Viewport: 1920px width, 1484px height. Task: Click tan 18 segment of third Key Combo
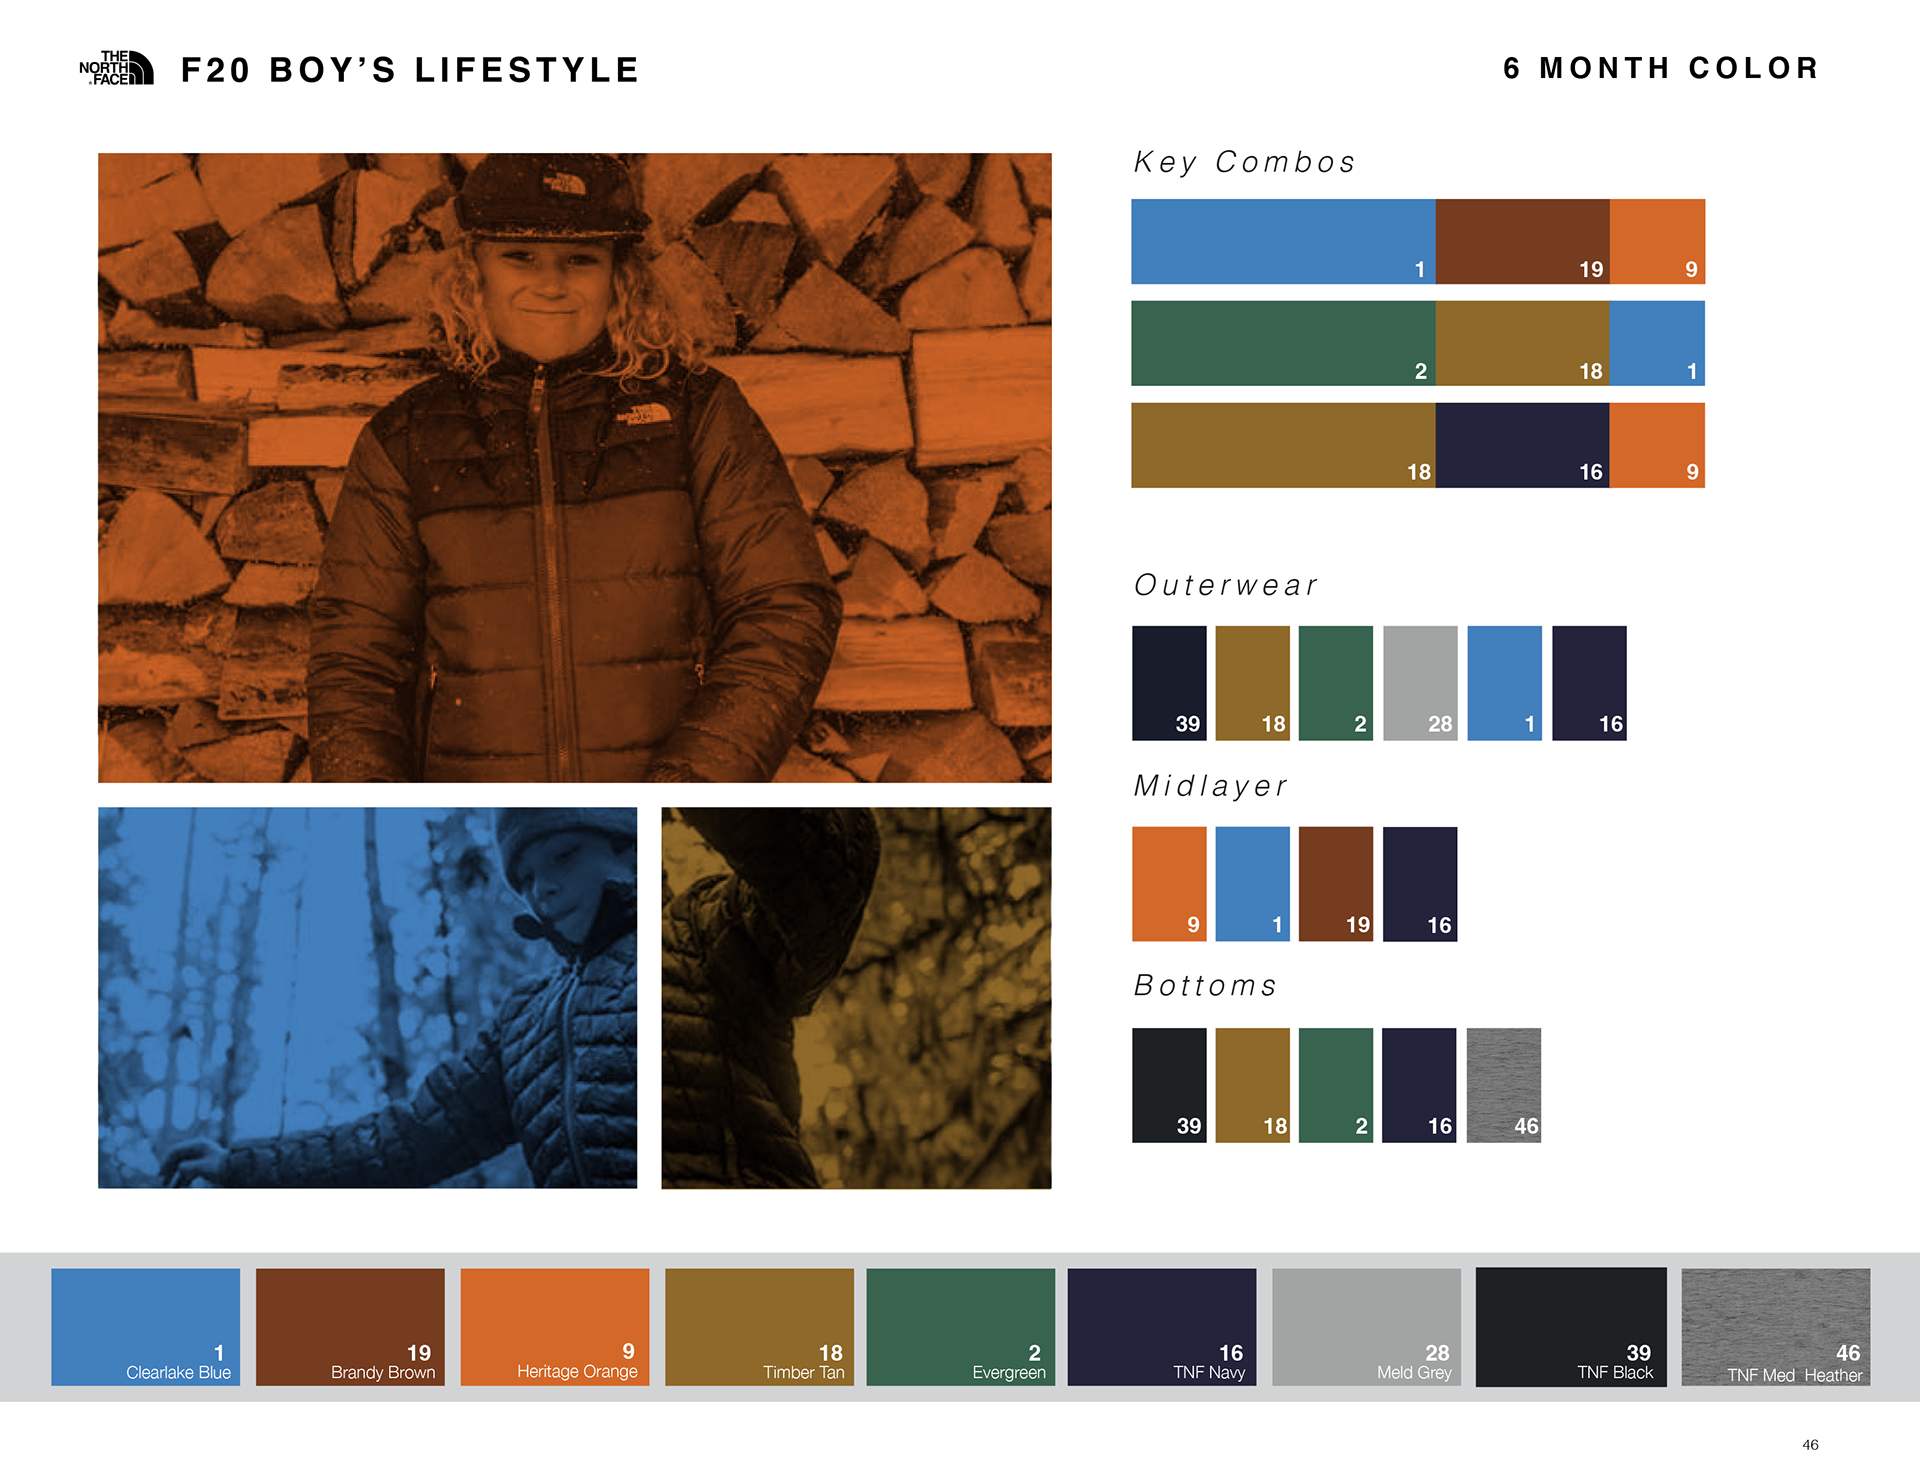tap(1283, 445)
